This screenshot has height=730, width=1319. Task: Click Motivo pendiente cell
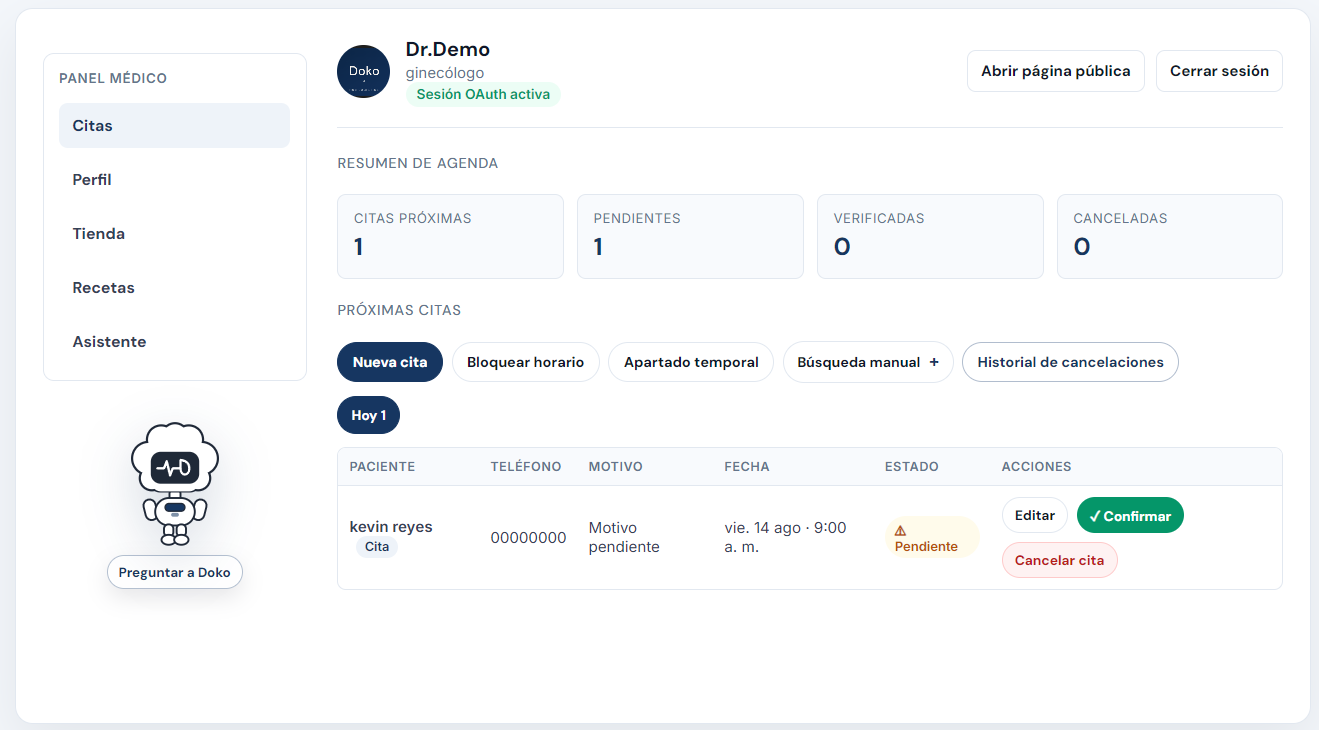(x=624, y=537)
